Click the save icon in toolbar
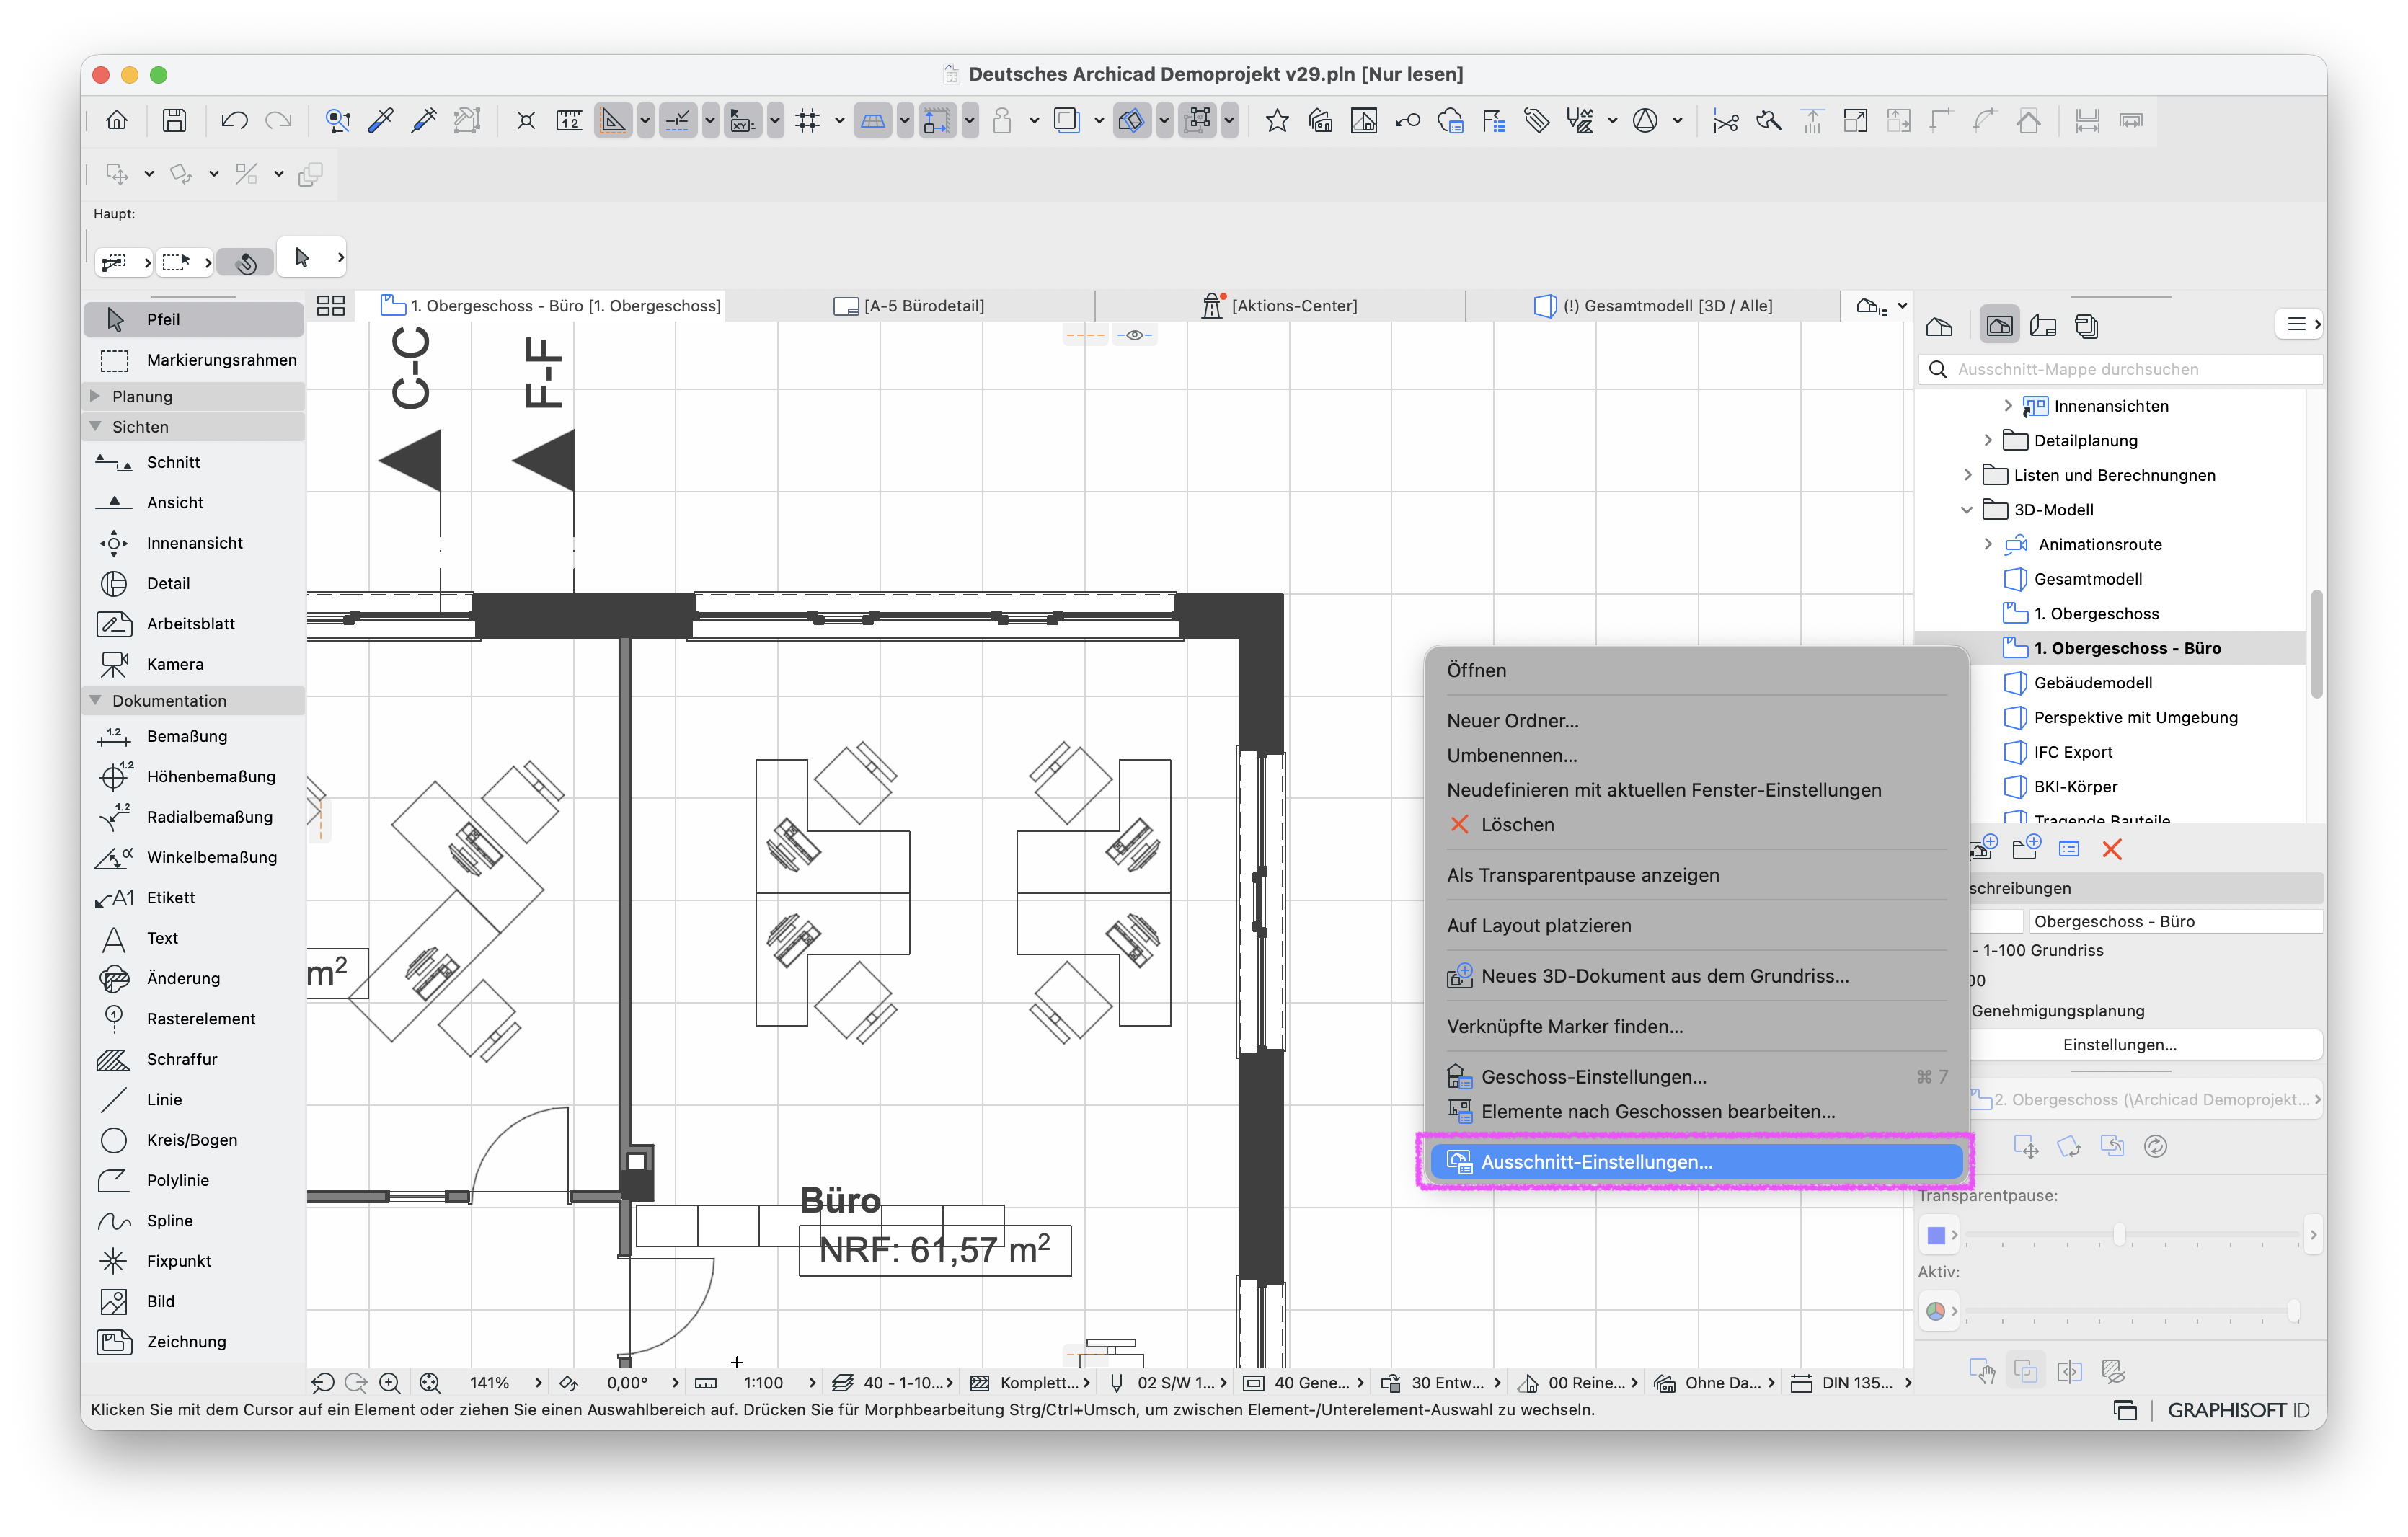This screenshot has height=1537, width=2408. pyautogui.click(x=174, y=121)
